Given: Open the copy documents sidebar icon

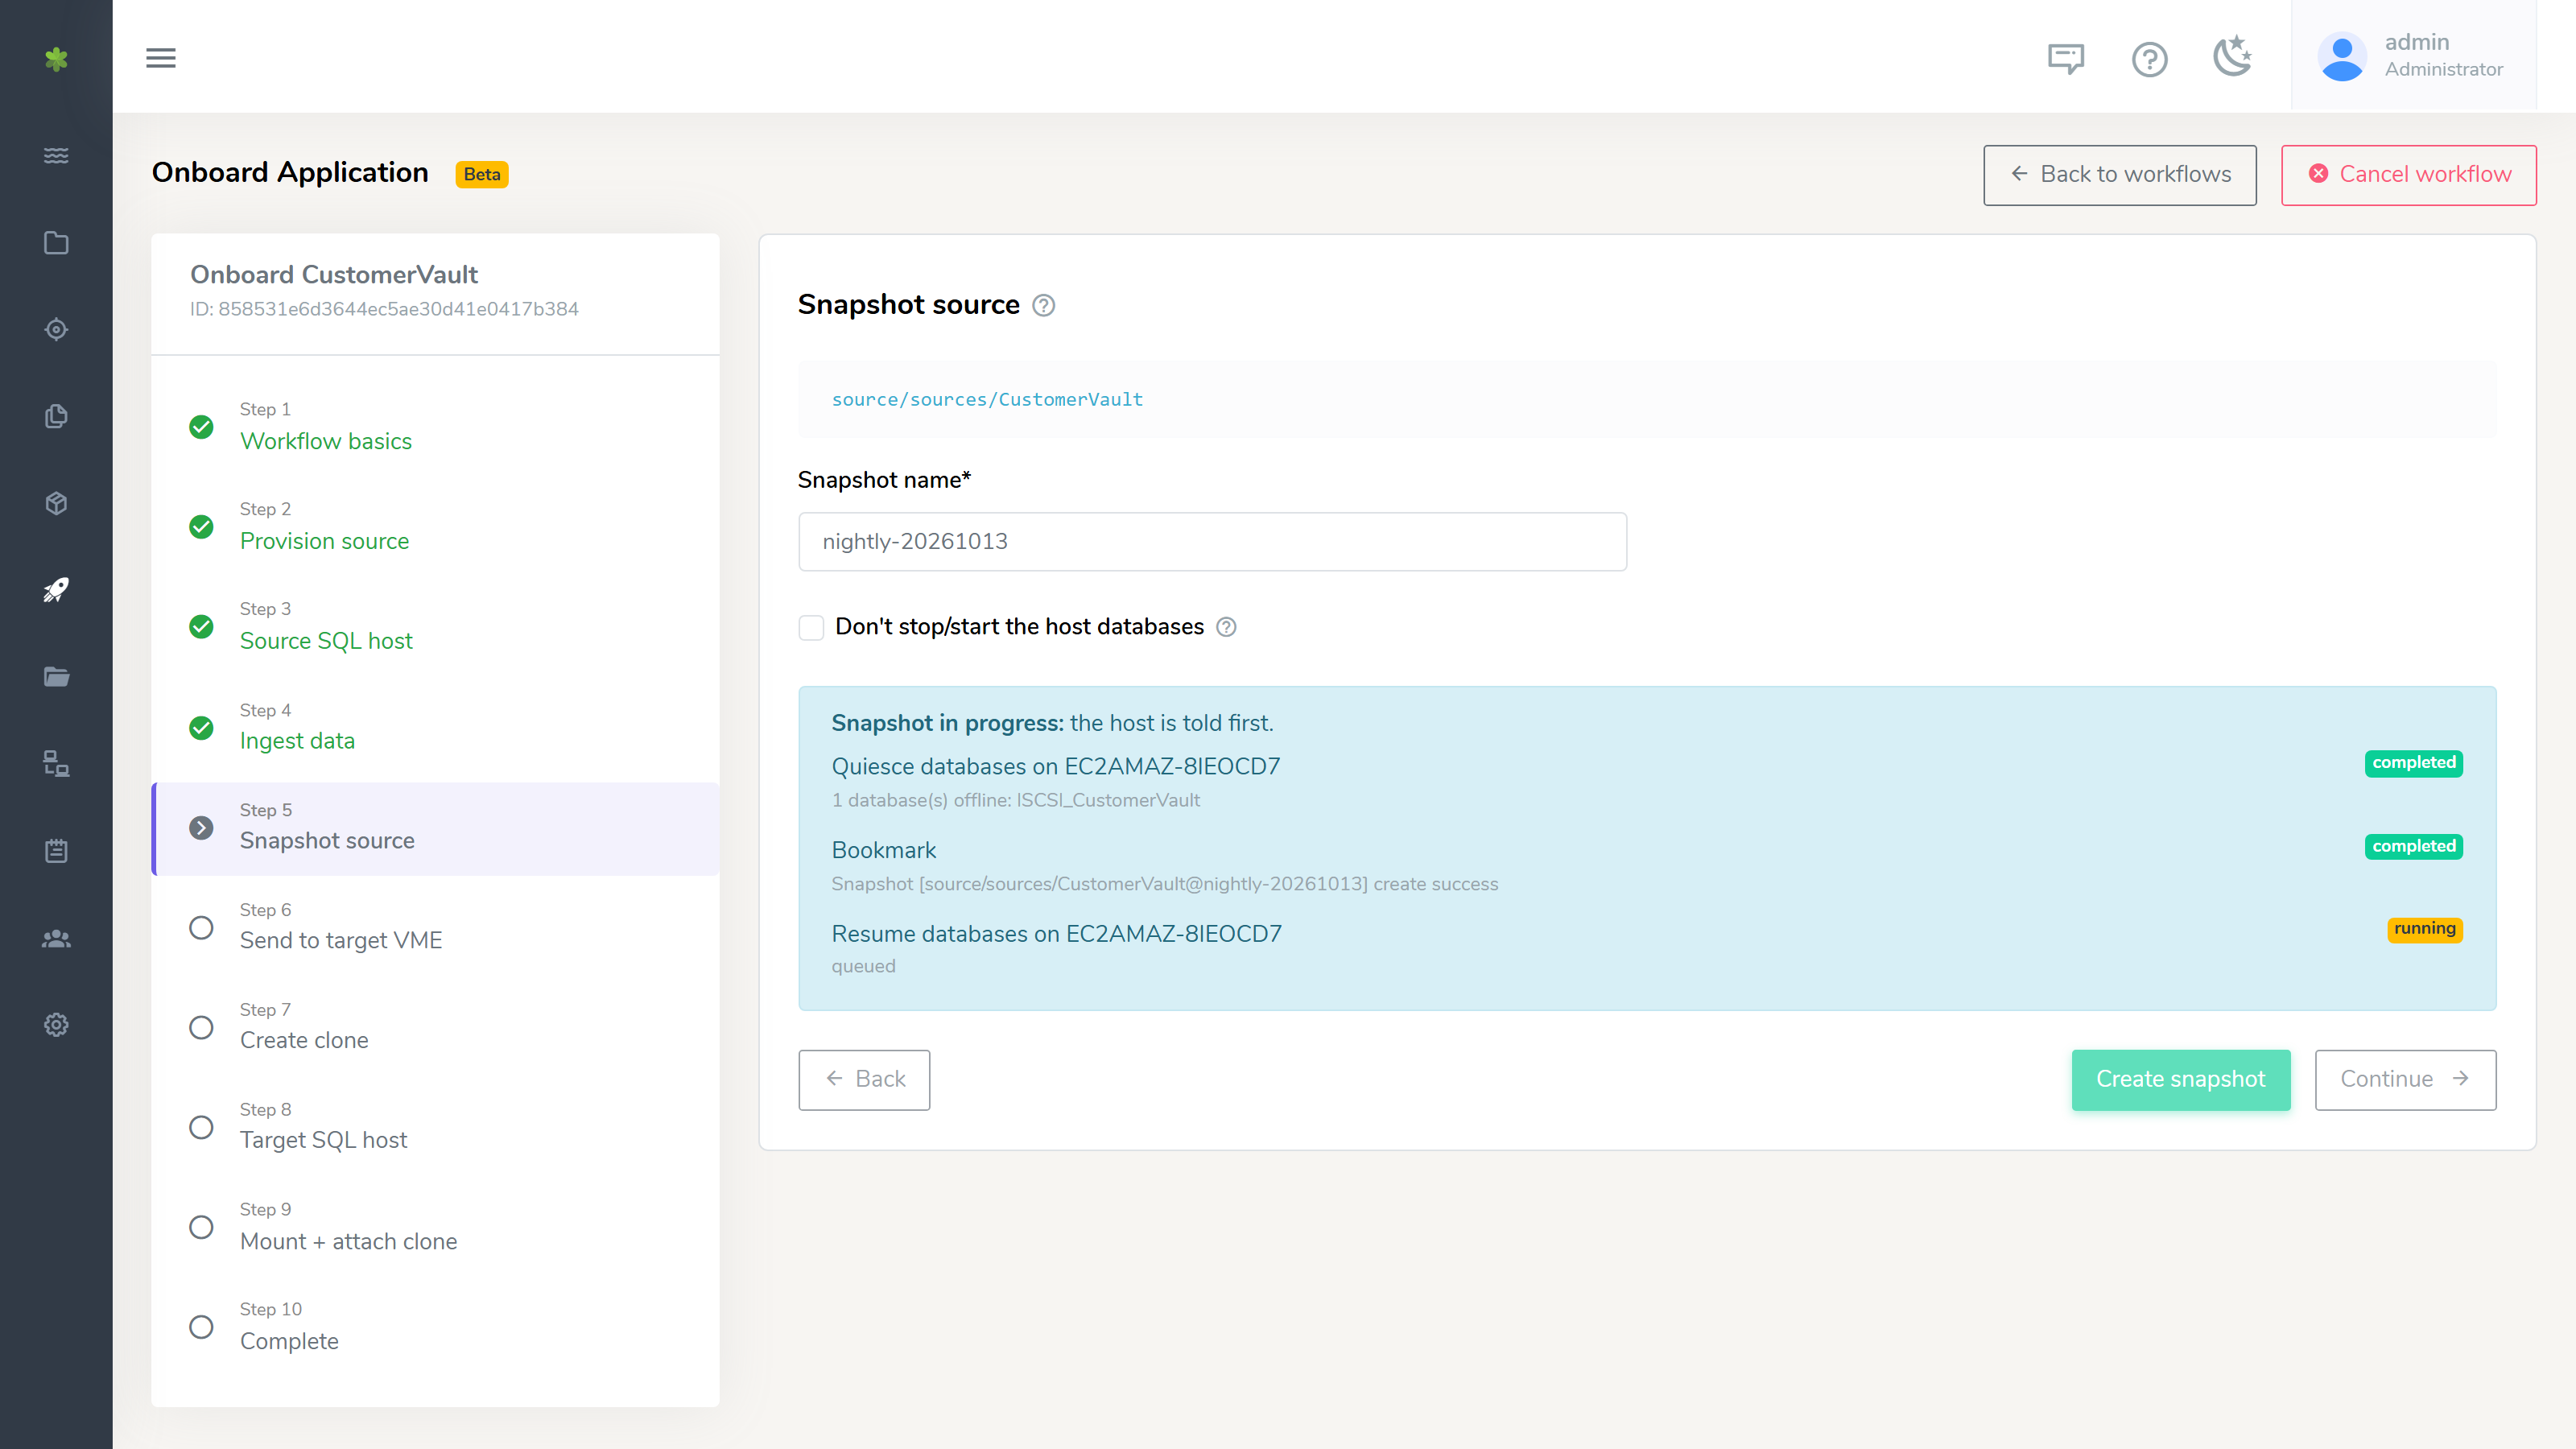Looking at the screenshot, I should pyautogui.click(x=56, y=416).
